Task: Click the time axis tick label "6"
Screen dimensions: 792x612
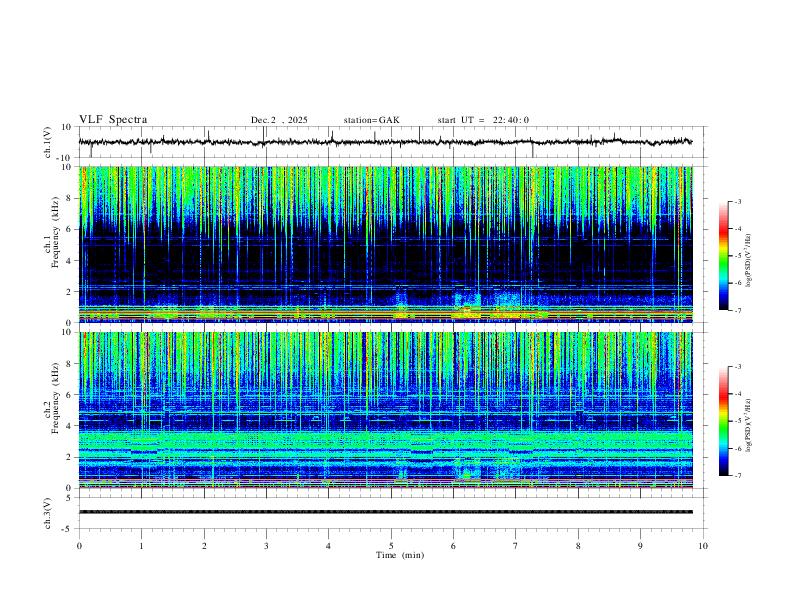Action: 454,546
